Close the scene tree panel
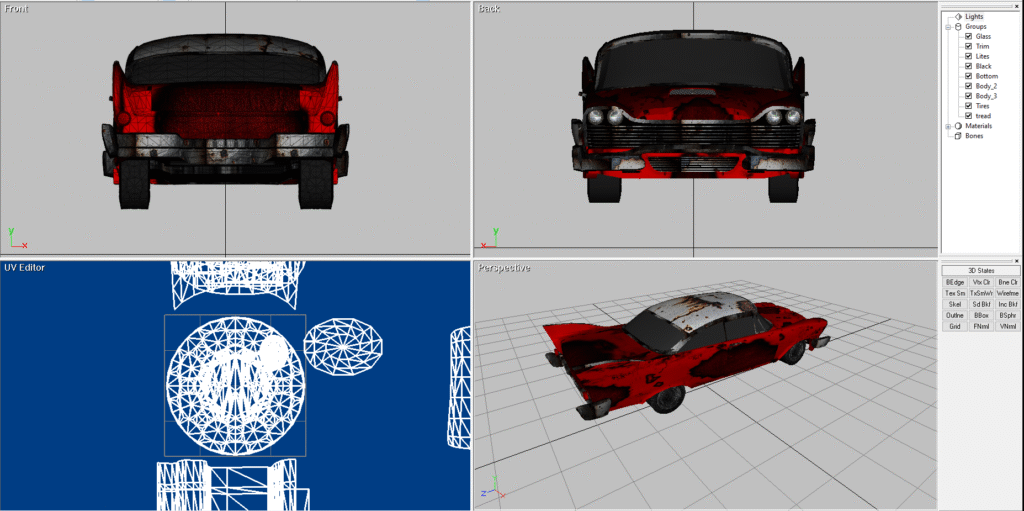Screen dimensions: 1024x511 tap(1018, 4)
